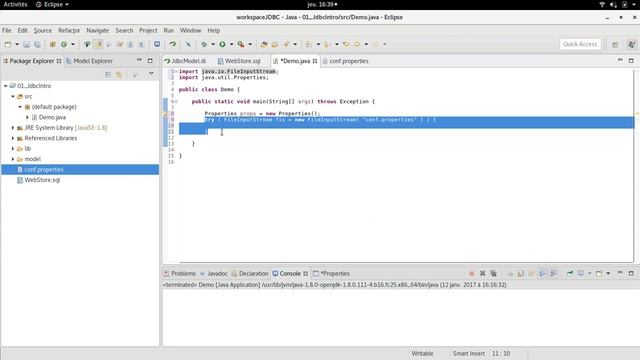Viewport: 640px width, 360px height.
Task: Click the Save All toolbar icon
Action: point(37,44)
